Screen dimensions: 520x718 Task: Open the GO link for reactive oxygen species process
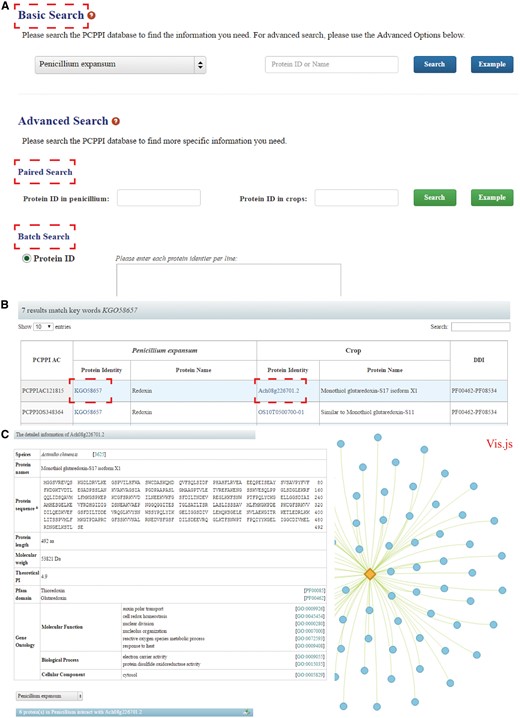click(310, 638)
